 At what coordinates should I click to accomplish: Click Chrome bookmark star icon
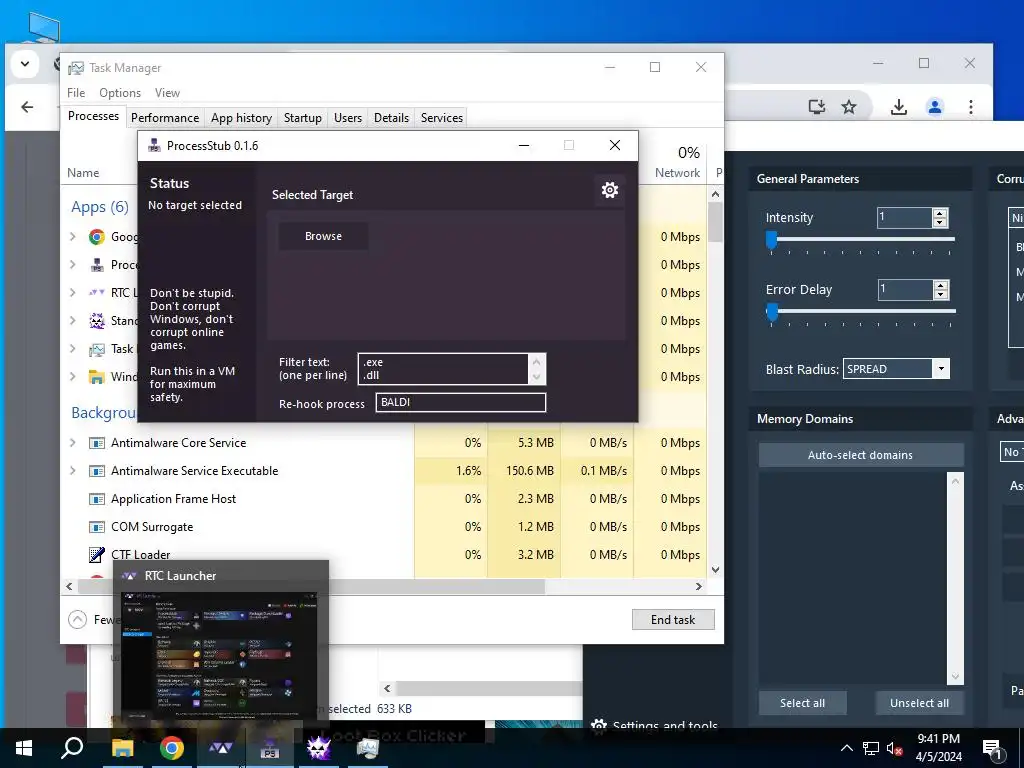coord(848,107)
